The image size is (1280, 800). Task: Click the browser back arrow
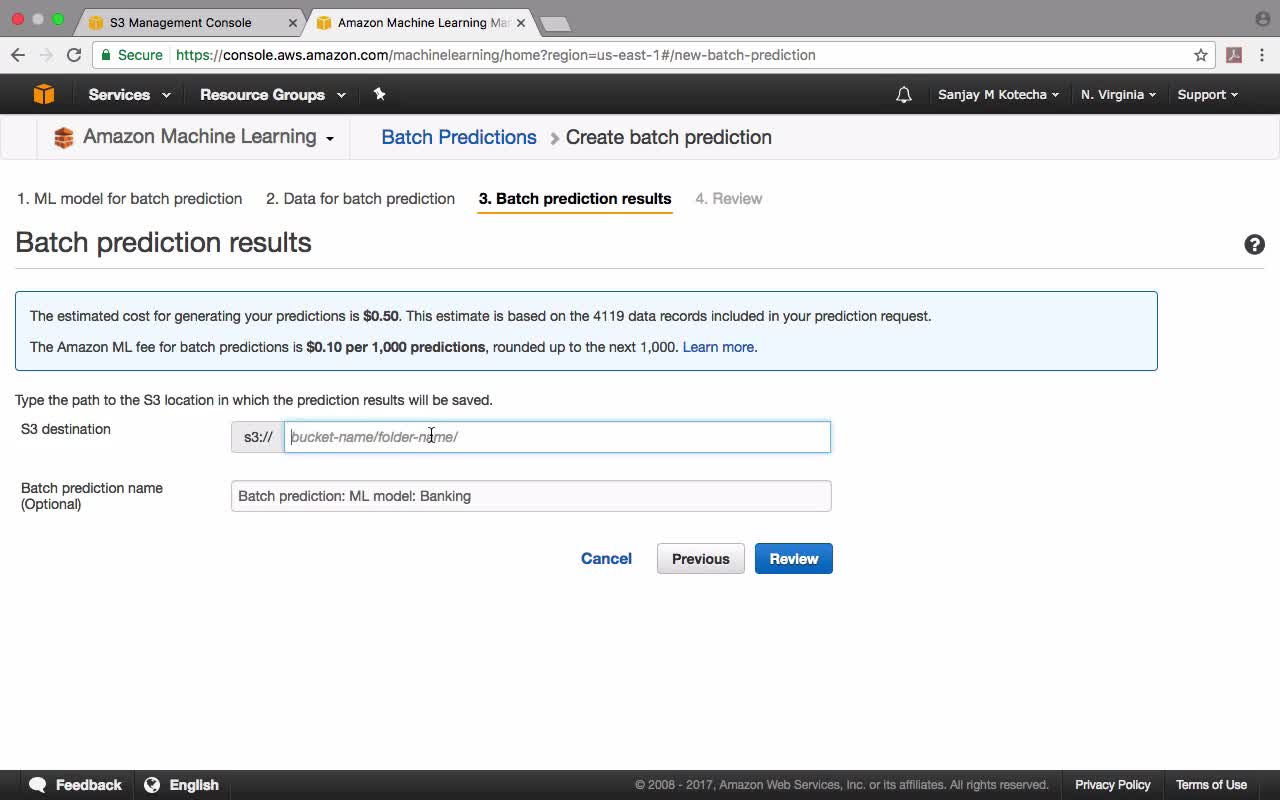(x=18, y=55)
